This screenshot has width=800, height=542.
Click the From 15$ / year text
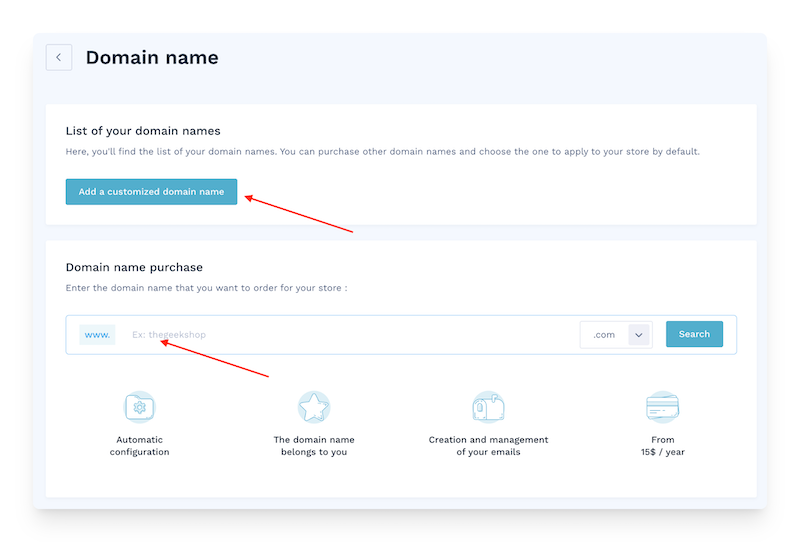(x=663, y=446)
